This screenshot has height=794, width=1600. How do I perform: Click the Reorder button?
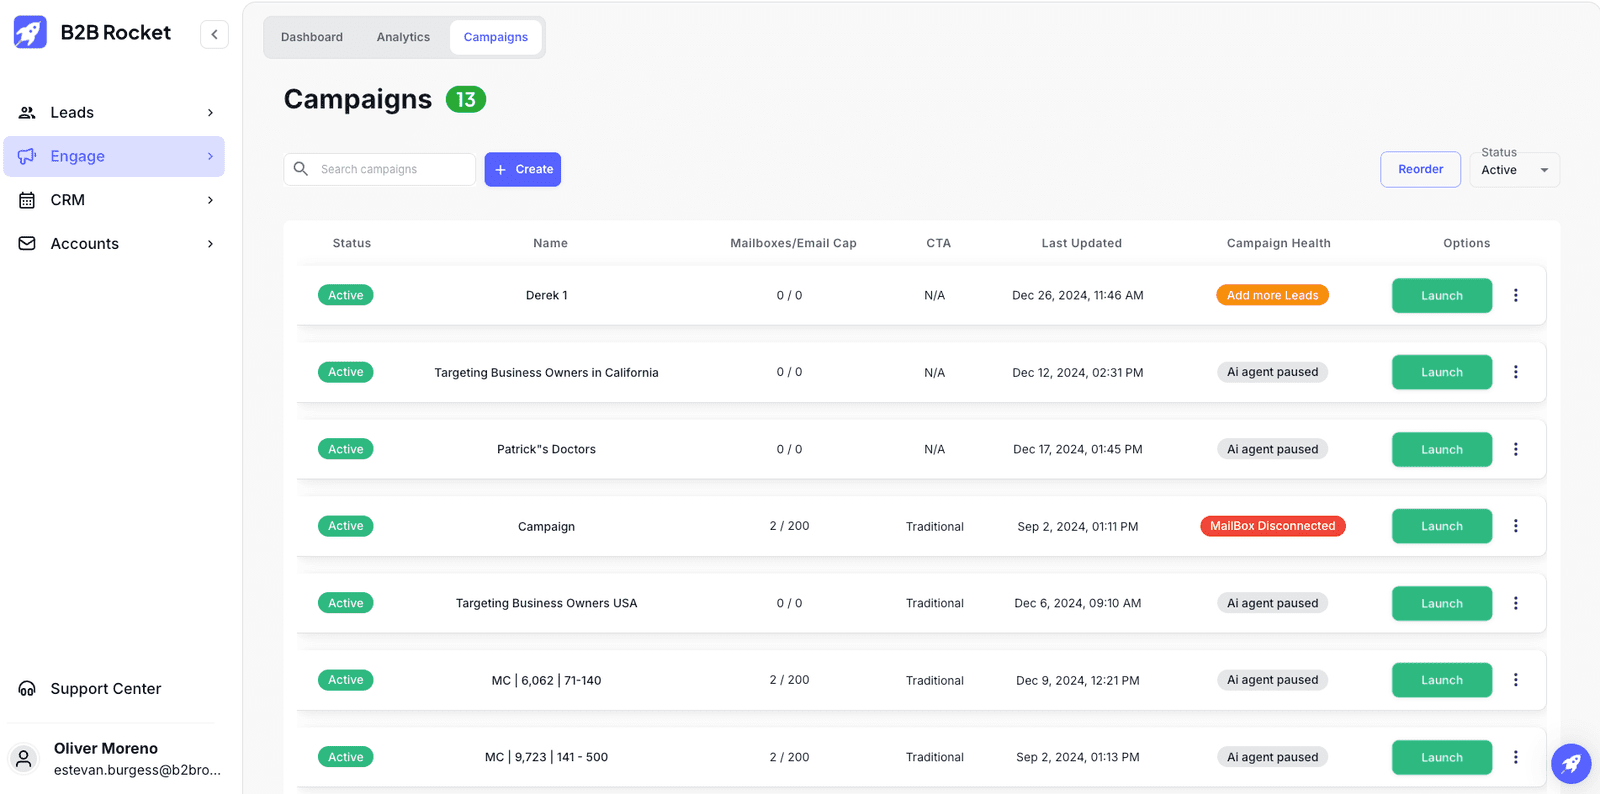(x=1420, y=170)
